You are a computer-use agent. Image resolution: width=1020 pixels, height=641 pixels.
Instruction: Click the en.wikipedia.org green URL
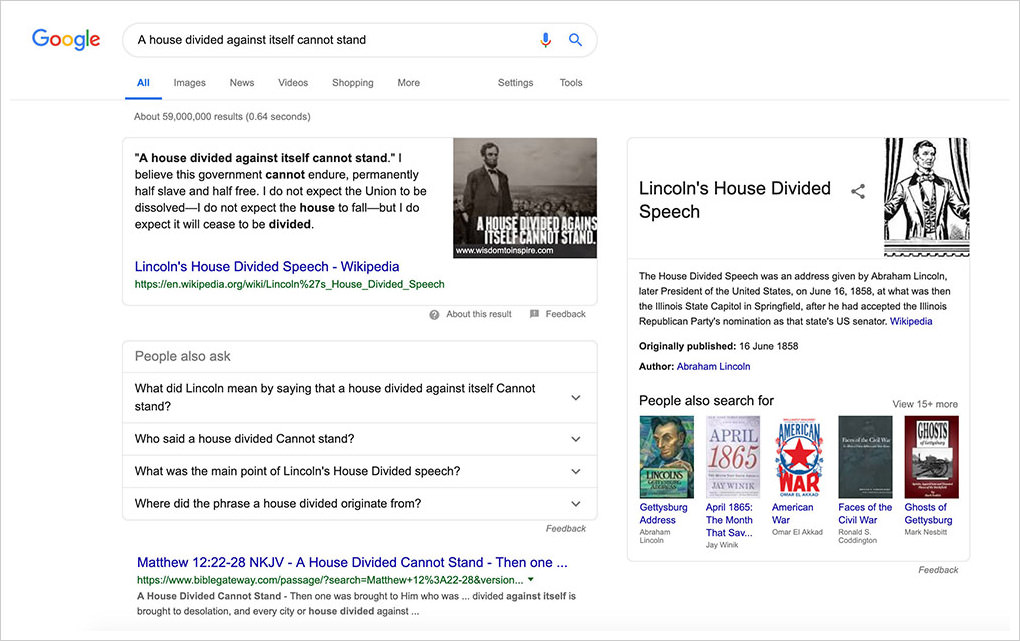289,284
